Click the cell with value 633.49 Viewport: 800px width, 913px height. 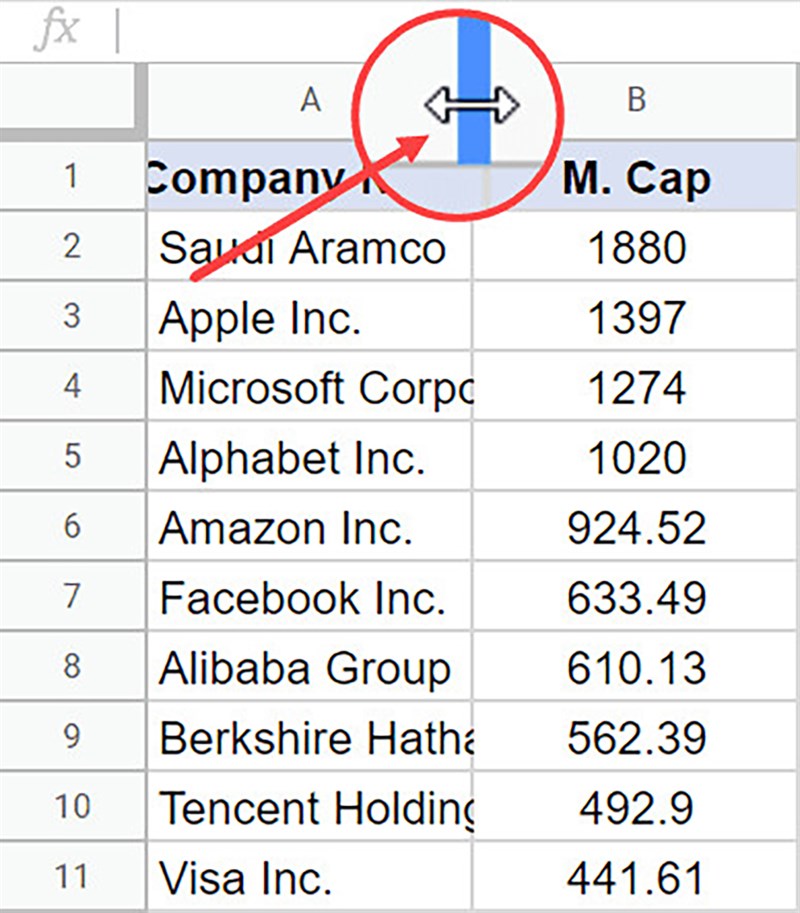pos(636,597)
